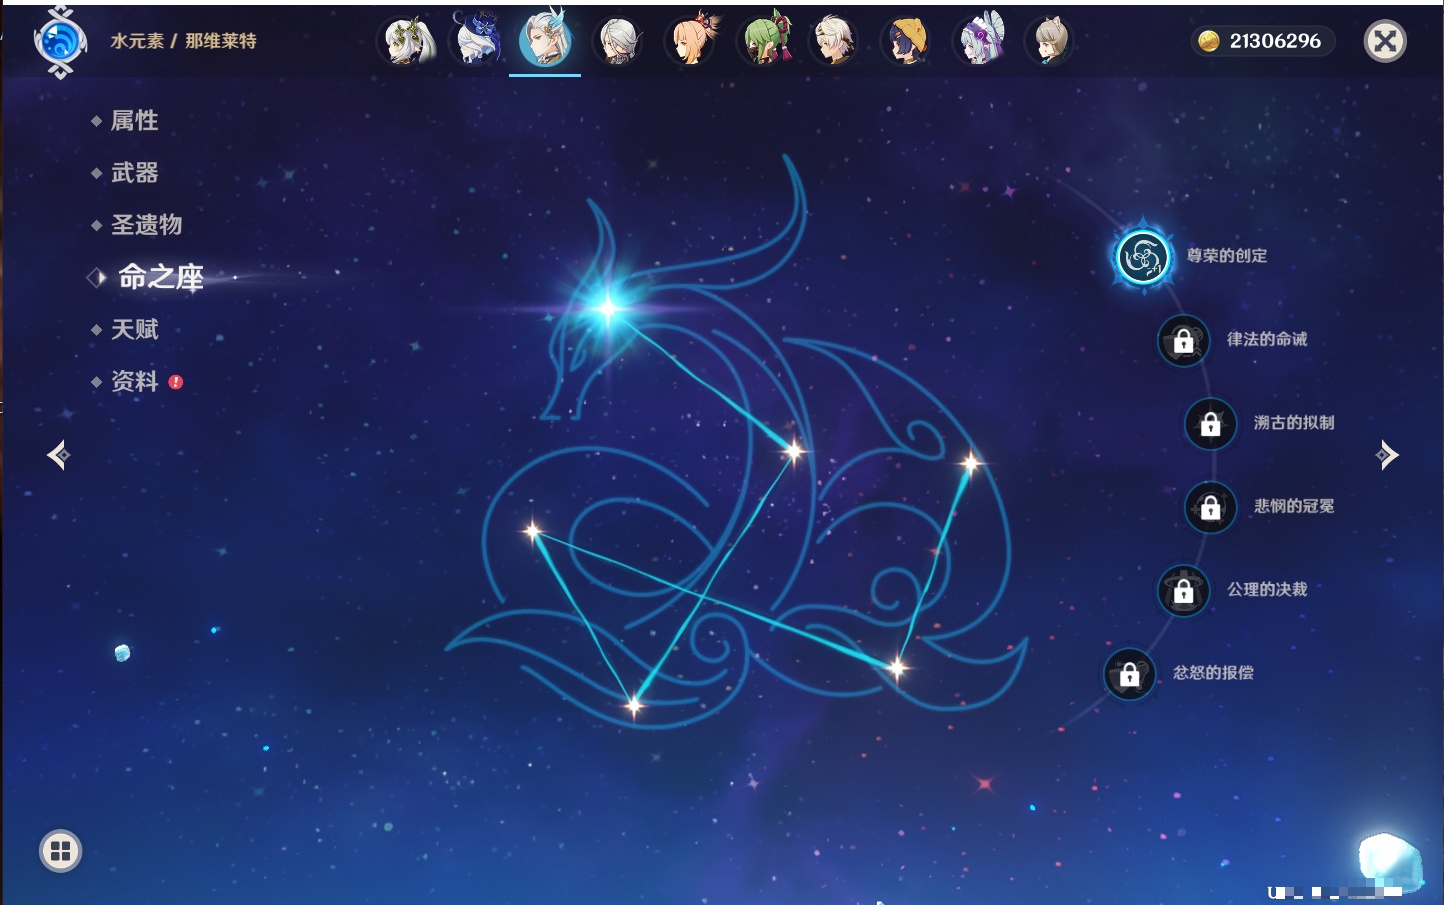Image resolution: width=1444 pixels, height=905 pixels.
Task: Switch to the yellow-hat character avatar
Action: pyautogui.click(x=906, y=41)
